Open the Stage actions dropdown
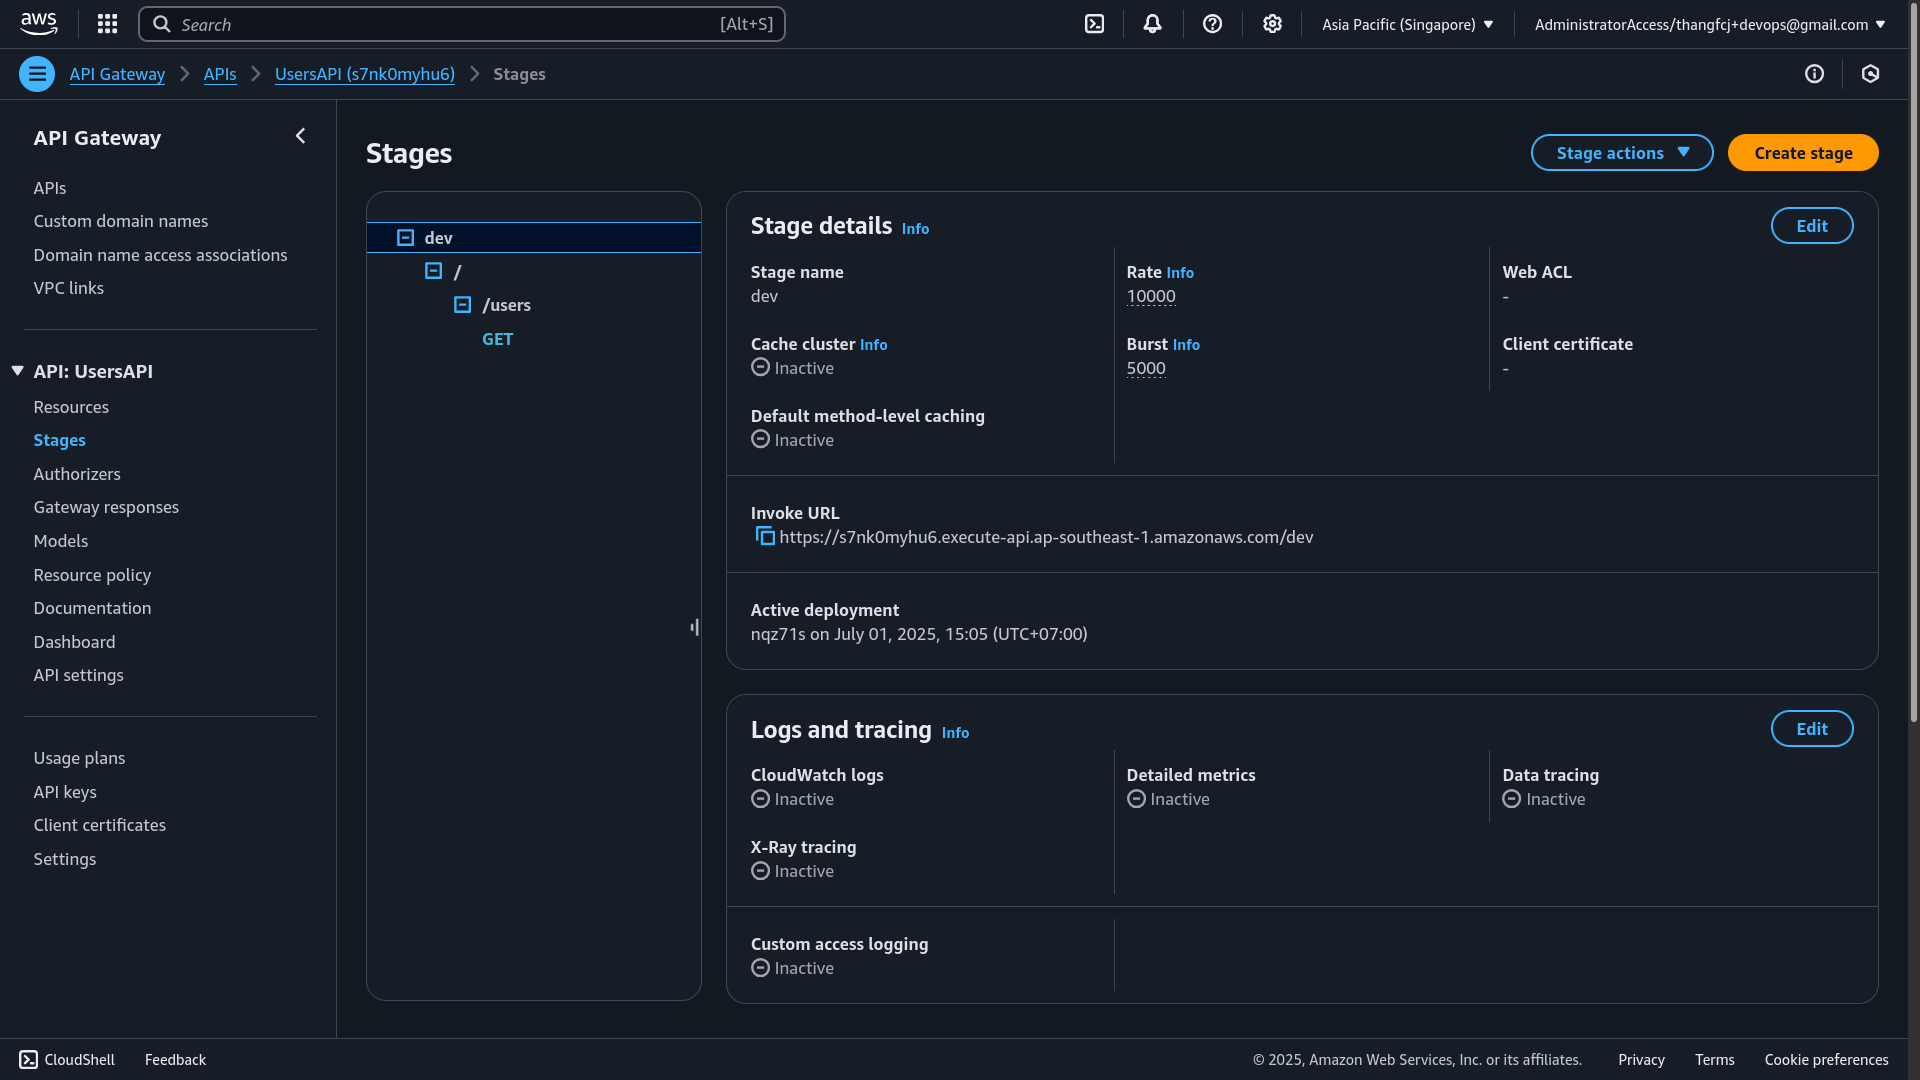This screenshot has height=1080, width=1920. click(x=1622, y=153)
